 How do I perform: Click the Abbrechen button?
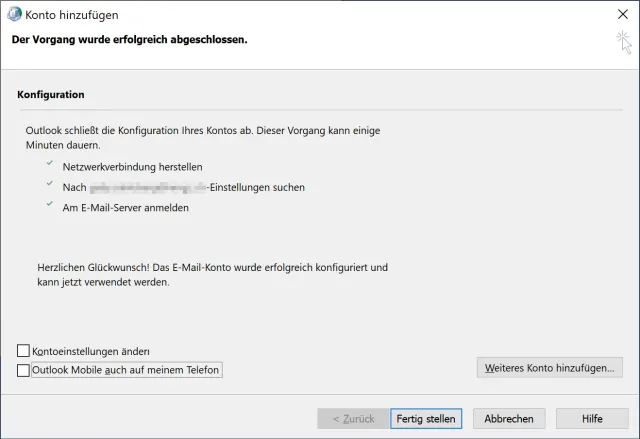509,419
